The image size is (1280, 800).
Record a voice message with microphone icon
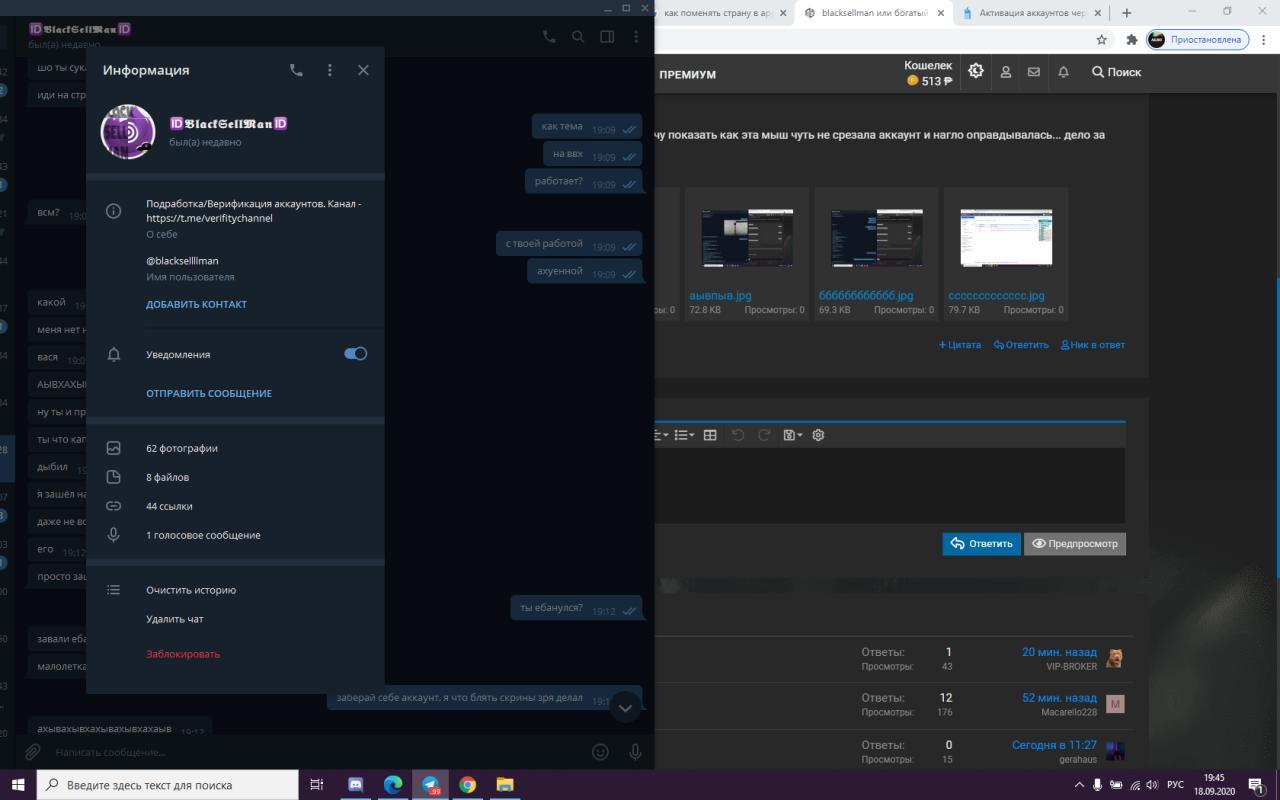(635, 752)
